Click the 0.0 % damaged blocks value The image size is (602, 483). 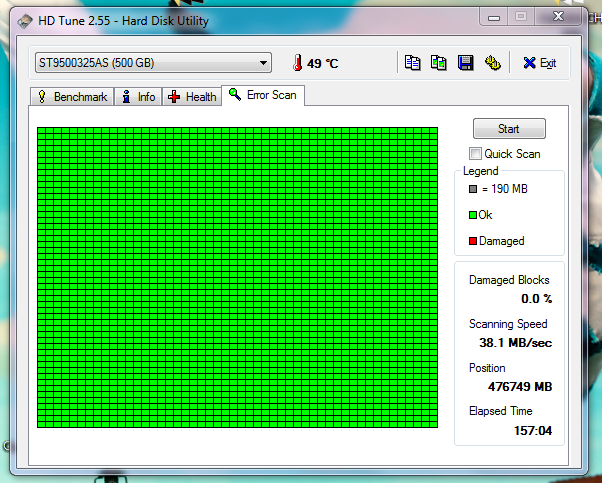pos(536,299)
